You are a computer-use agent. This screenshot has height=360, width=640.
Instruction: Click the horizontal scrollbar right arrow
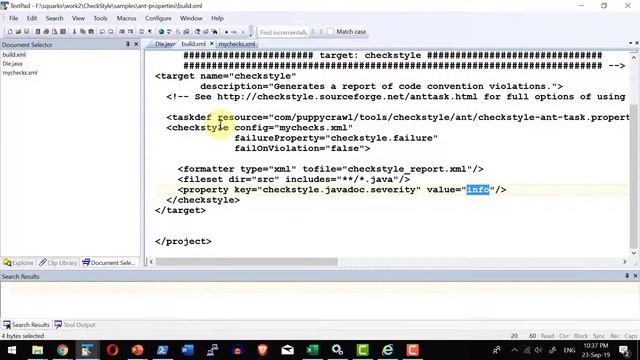click(624, 262)
